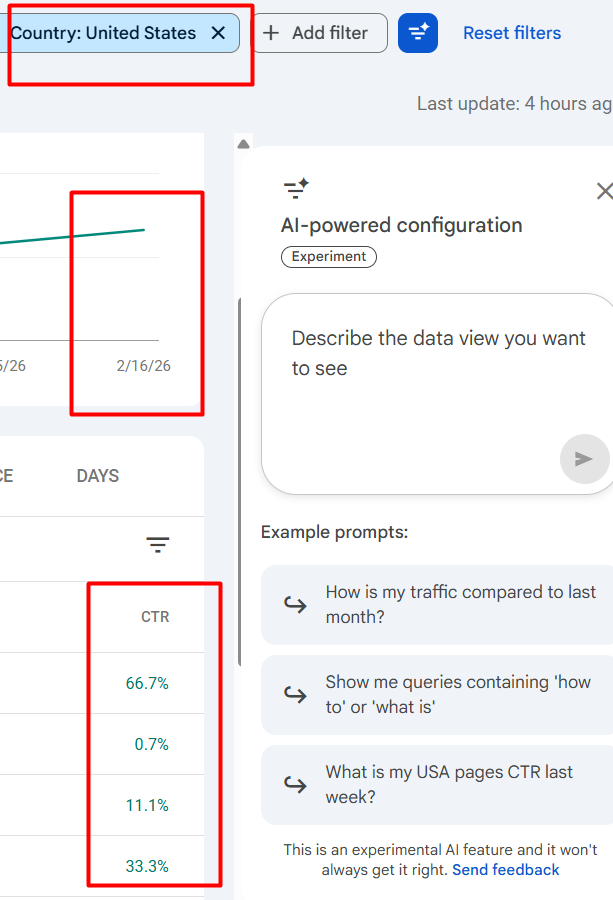Toggle the blue AI filter configuration icon
Screen dimensions: 613x900
coord(418,33)
